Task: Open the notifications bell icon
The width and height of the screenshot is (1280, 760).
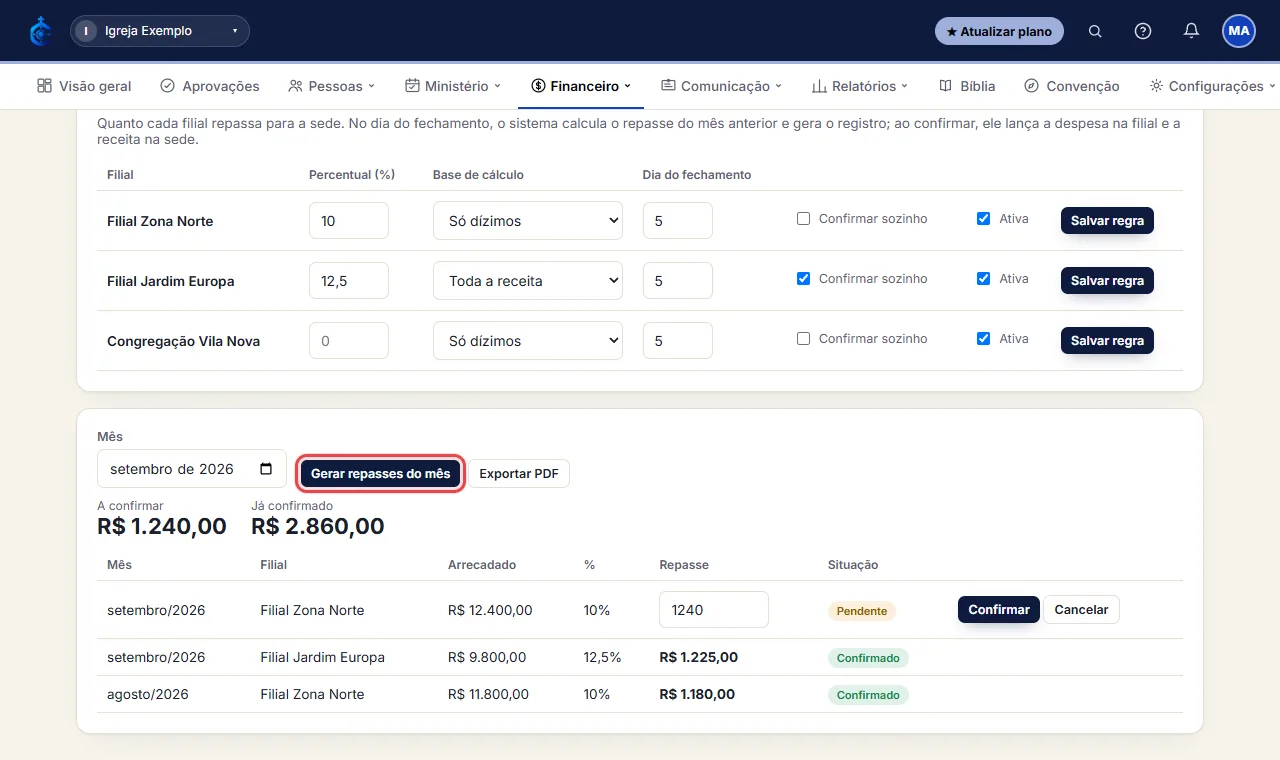Action: pyautogui.click(x=1191, y=31)
